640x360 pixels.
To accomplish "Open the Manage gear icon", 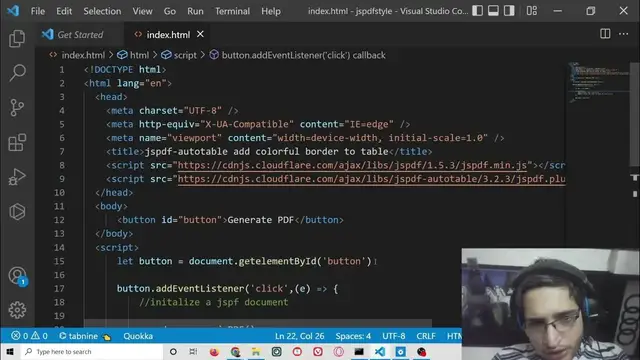I will pos(17,310).
